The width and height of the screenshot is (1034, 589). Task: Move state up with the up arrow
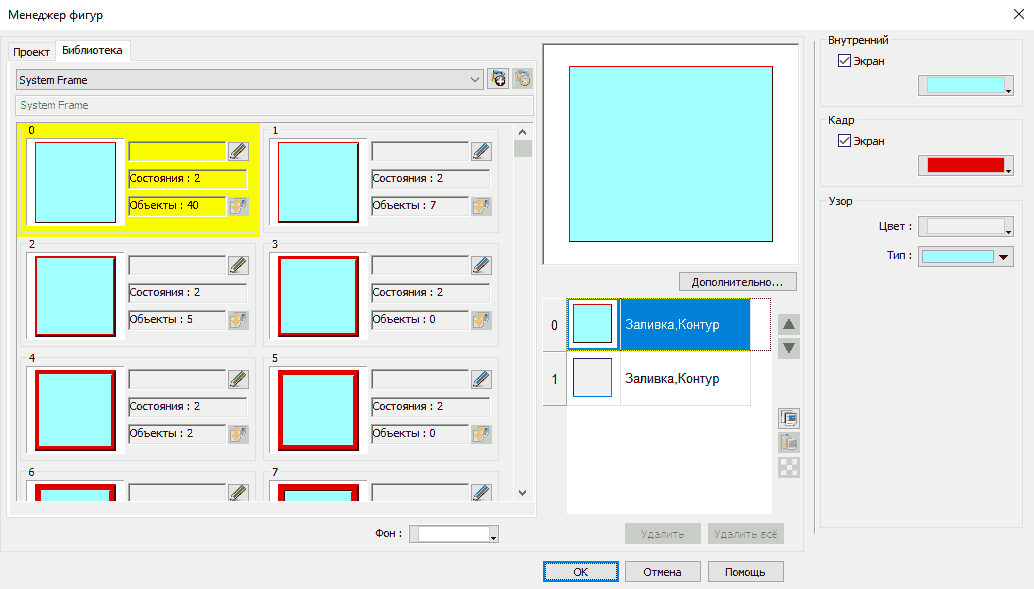click(x=789, y=324)
